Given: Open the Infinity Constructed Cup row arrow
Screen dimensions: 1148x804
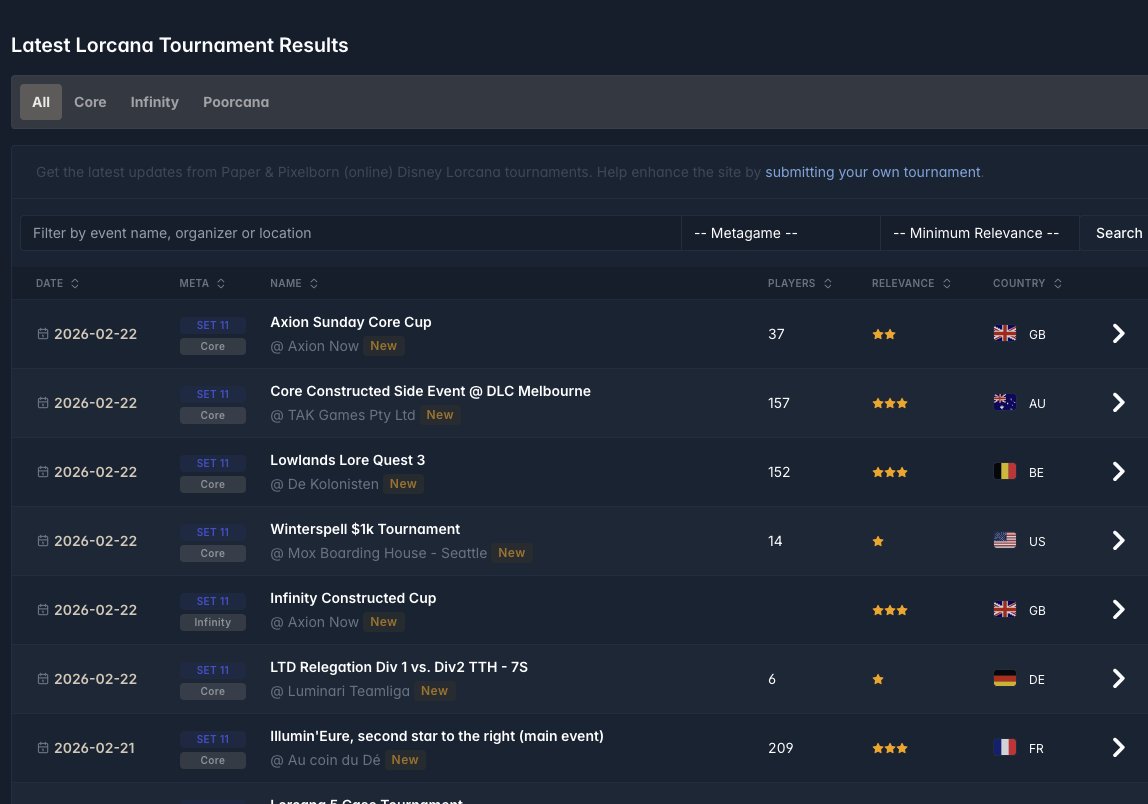Looking at the screenshot, I should (x=1118, y=609).
